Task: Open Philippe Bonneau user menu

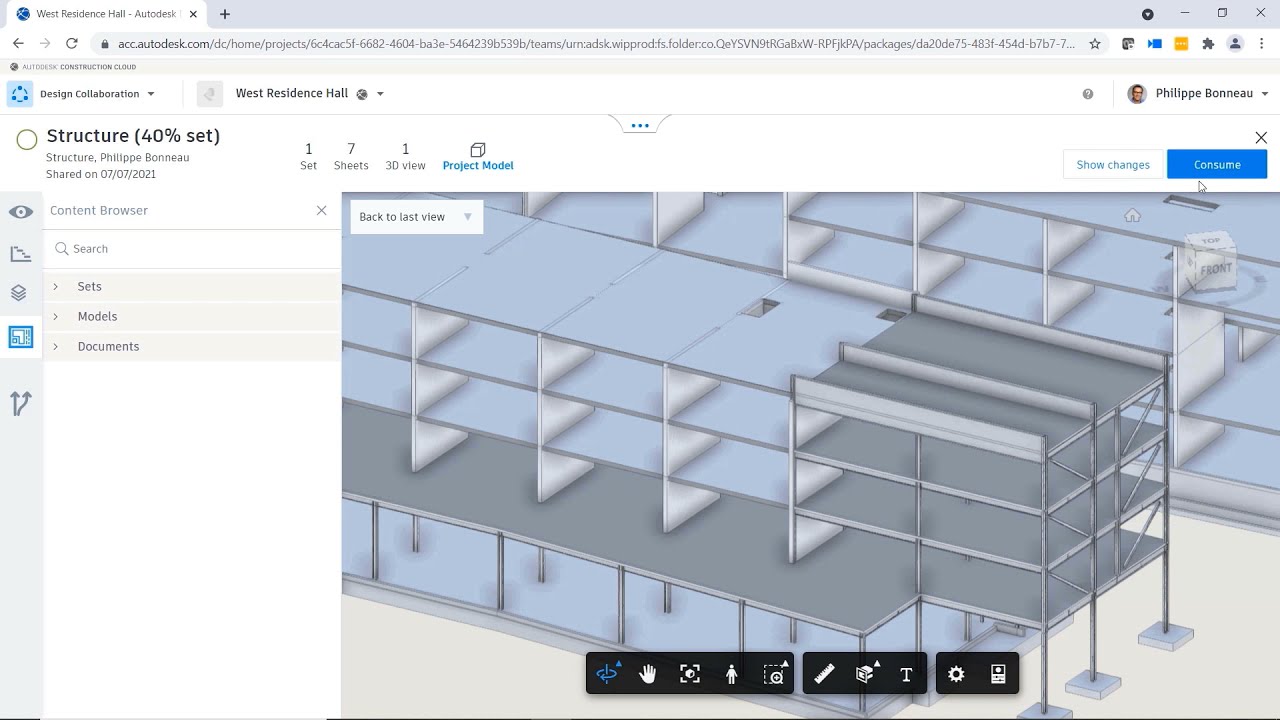Action: click(x=1265, y=94)
